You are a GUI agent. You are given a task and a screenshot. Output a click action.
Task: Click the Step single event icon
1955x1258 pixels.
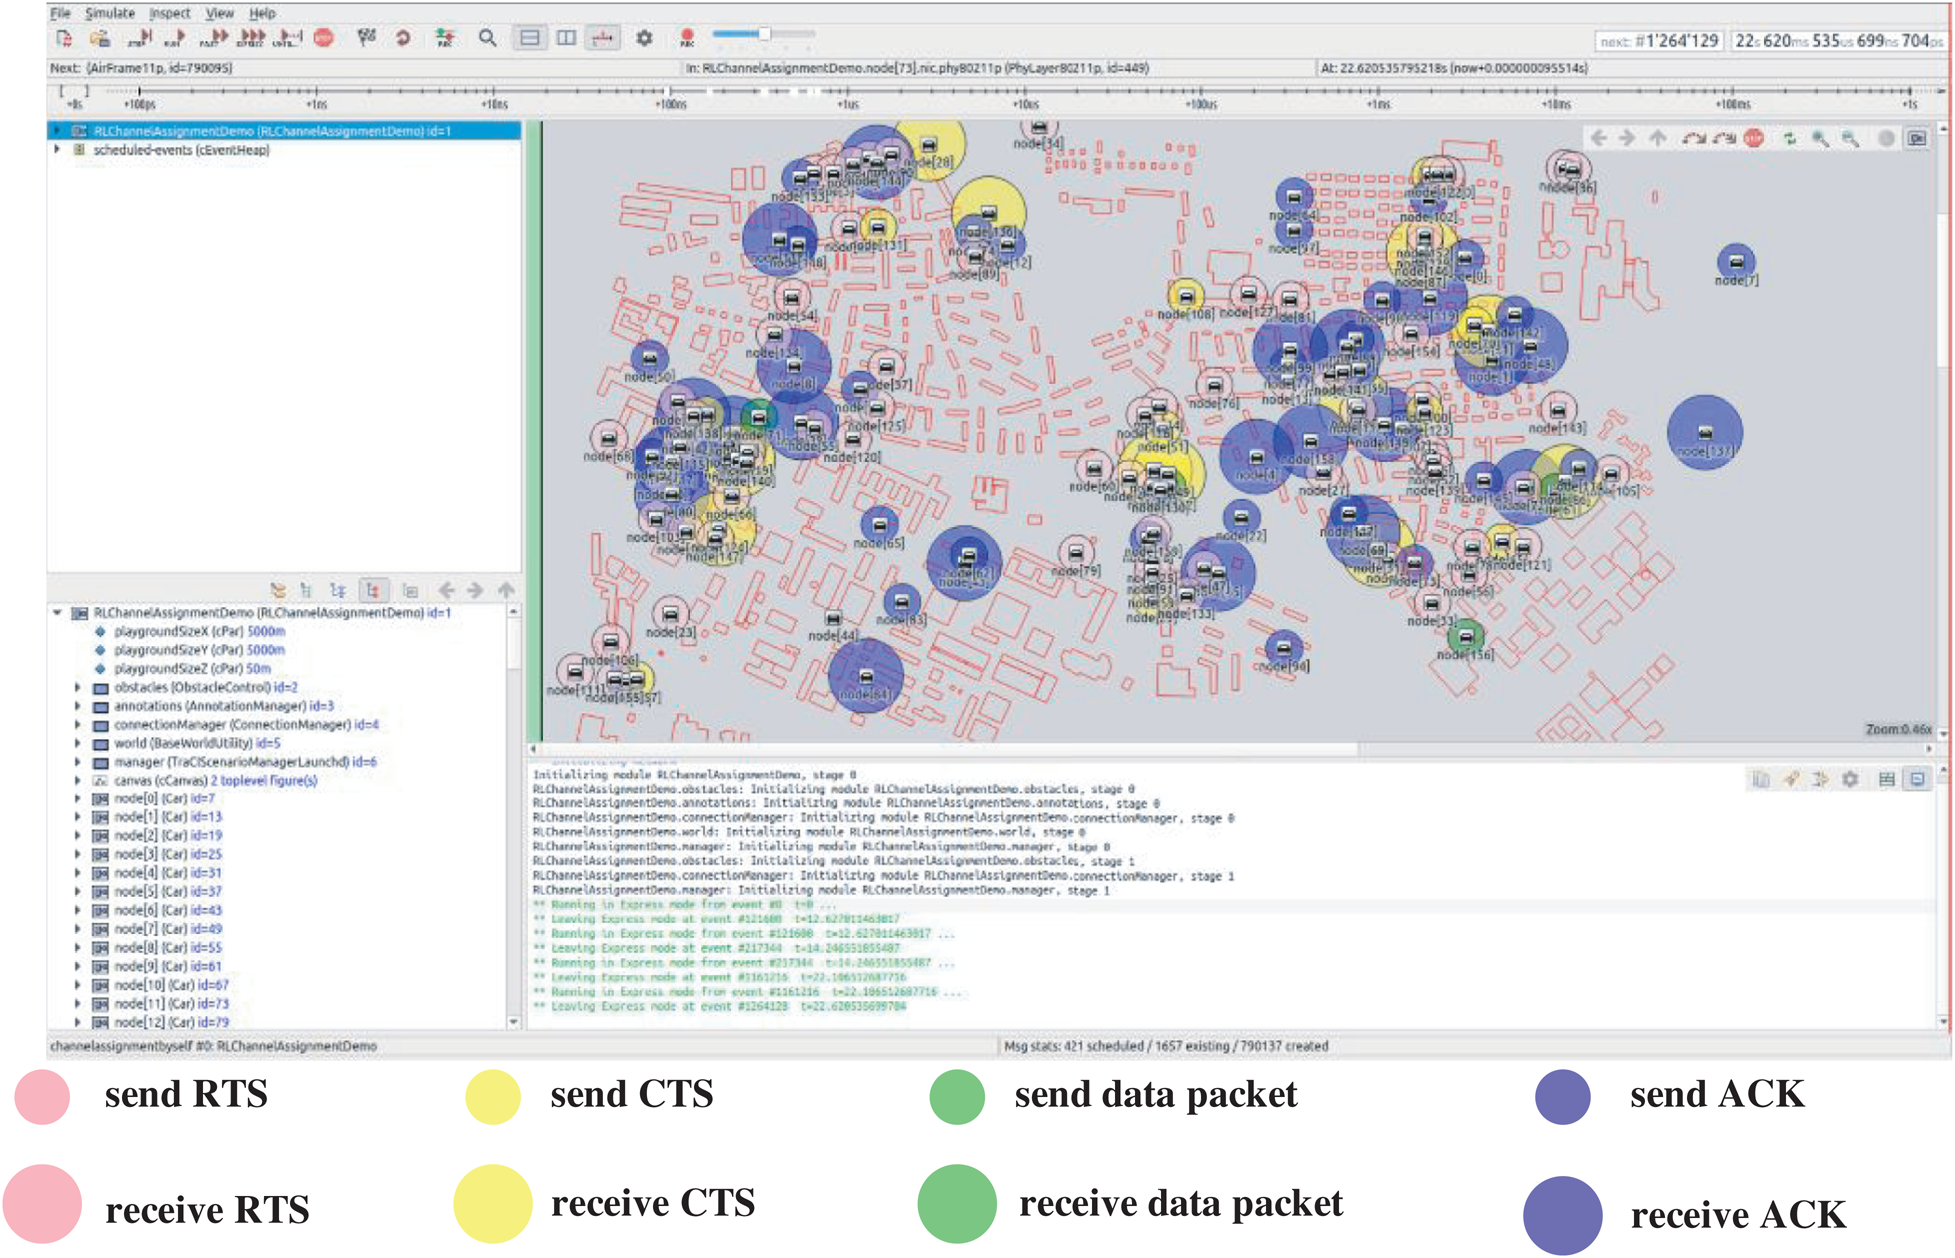138,38
